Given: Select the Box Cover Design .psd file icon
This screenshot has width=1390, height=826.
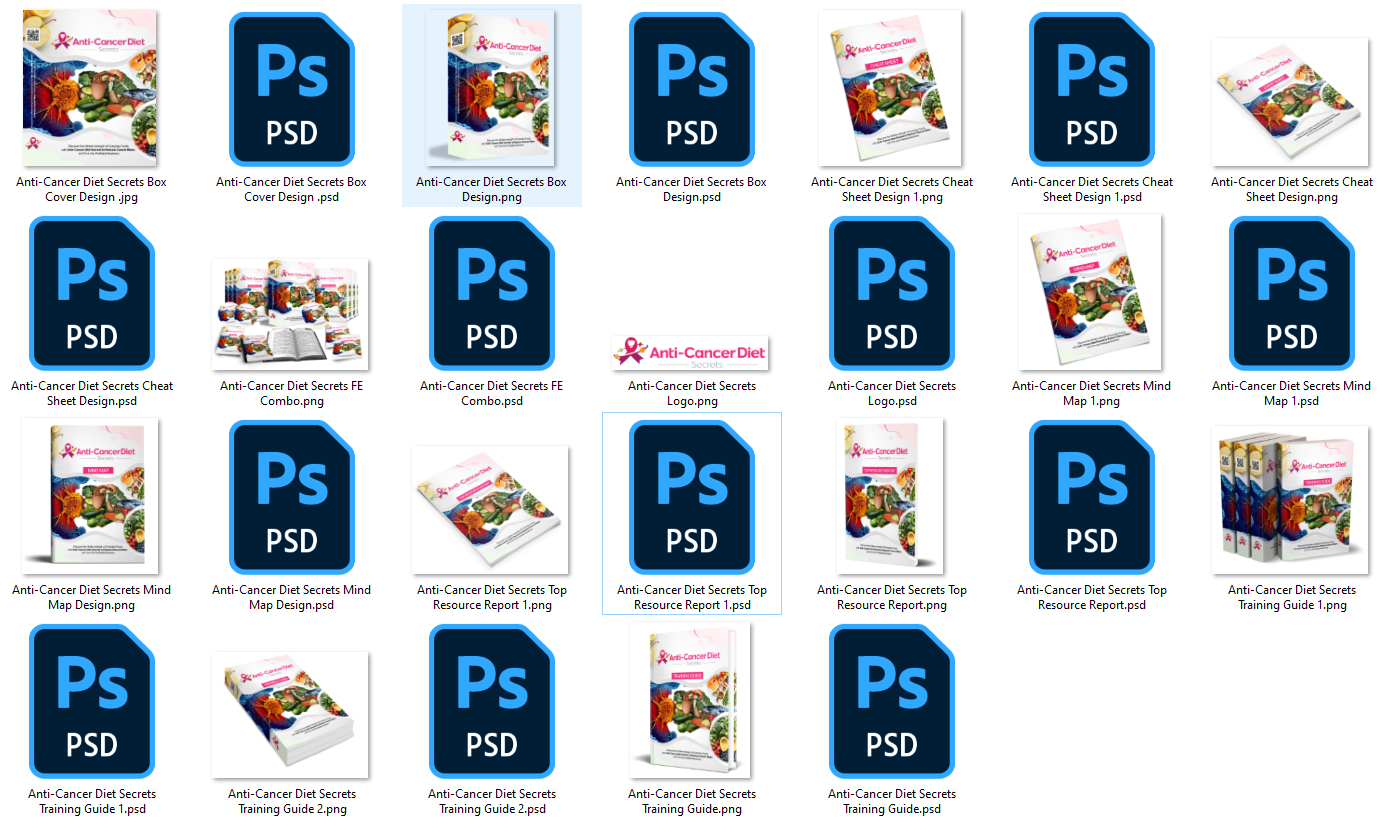Looking at the screenshot, I should tap(291, 90).
